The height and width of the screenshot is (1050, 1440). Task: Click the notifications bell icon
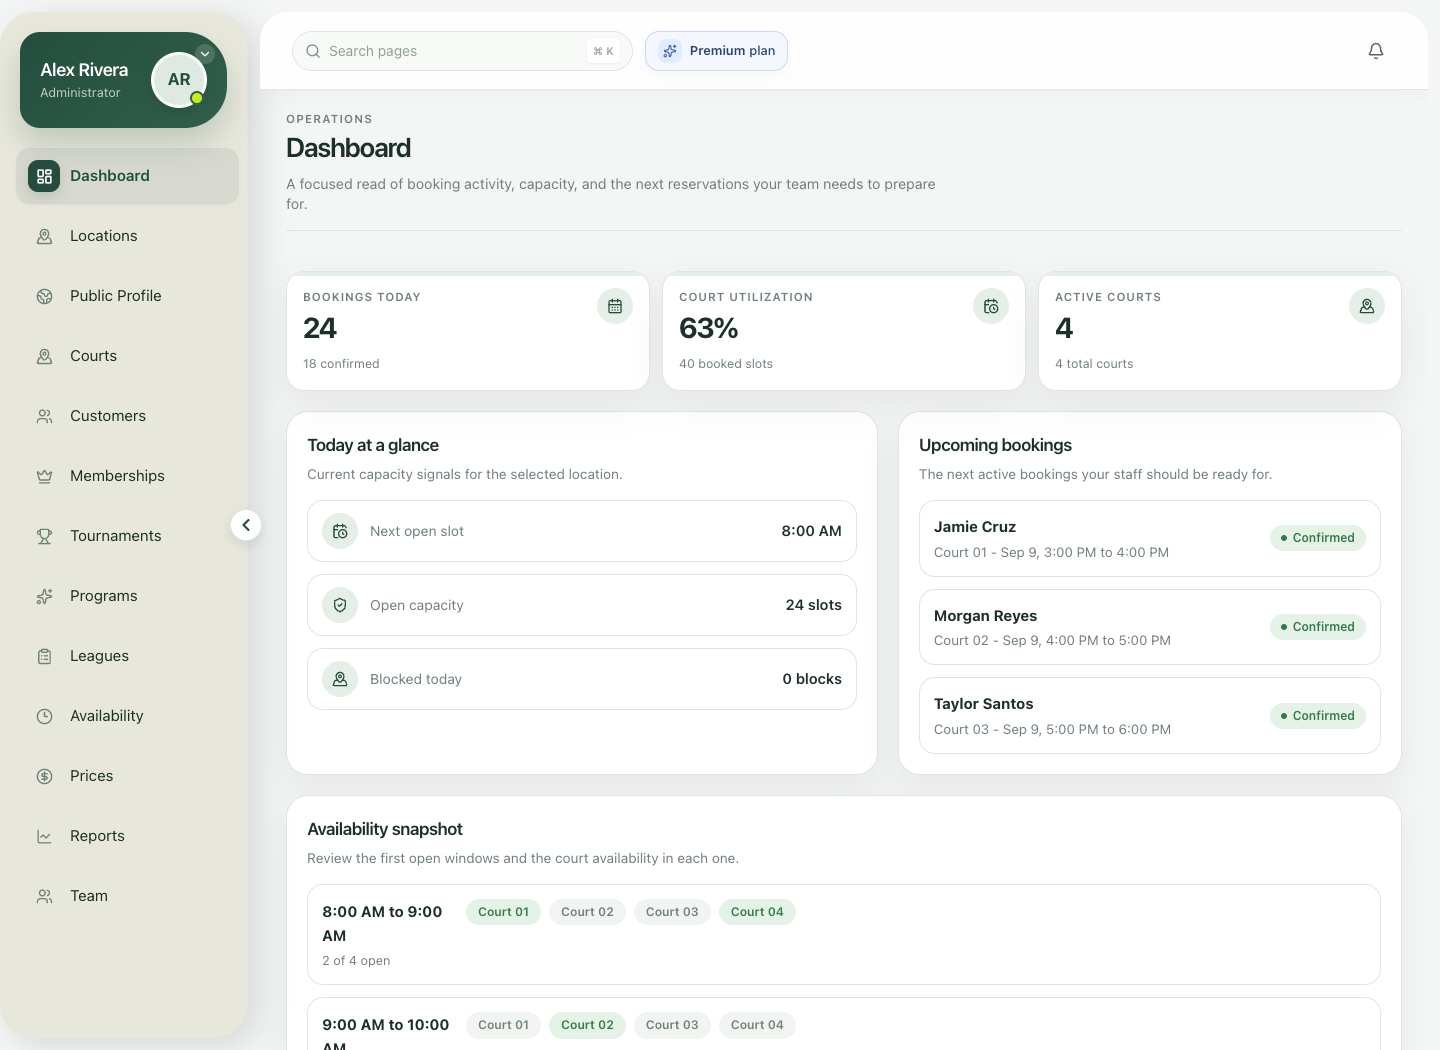pyautogui.click(x=1376, y=51)
